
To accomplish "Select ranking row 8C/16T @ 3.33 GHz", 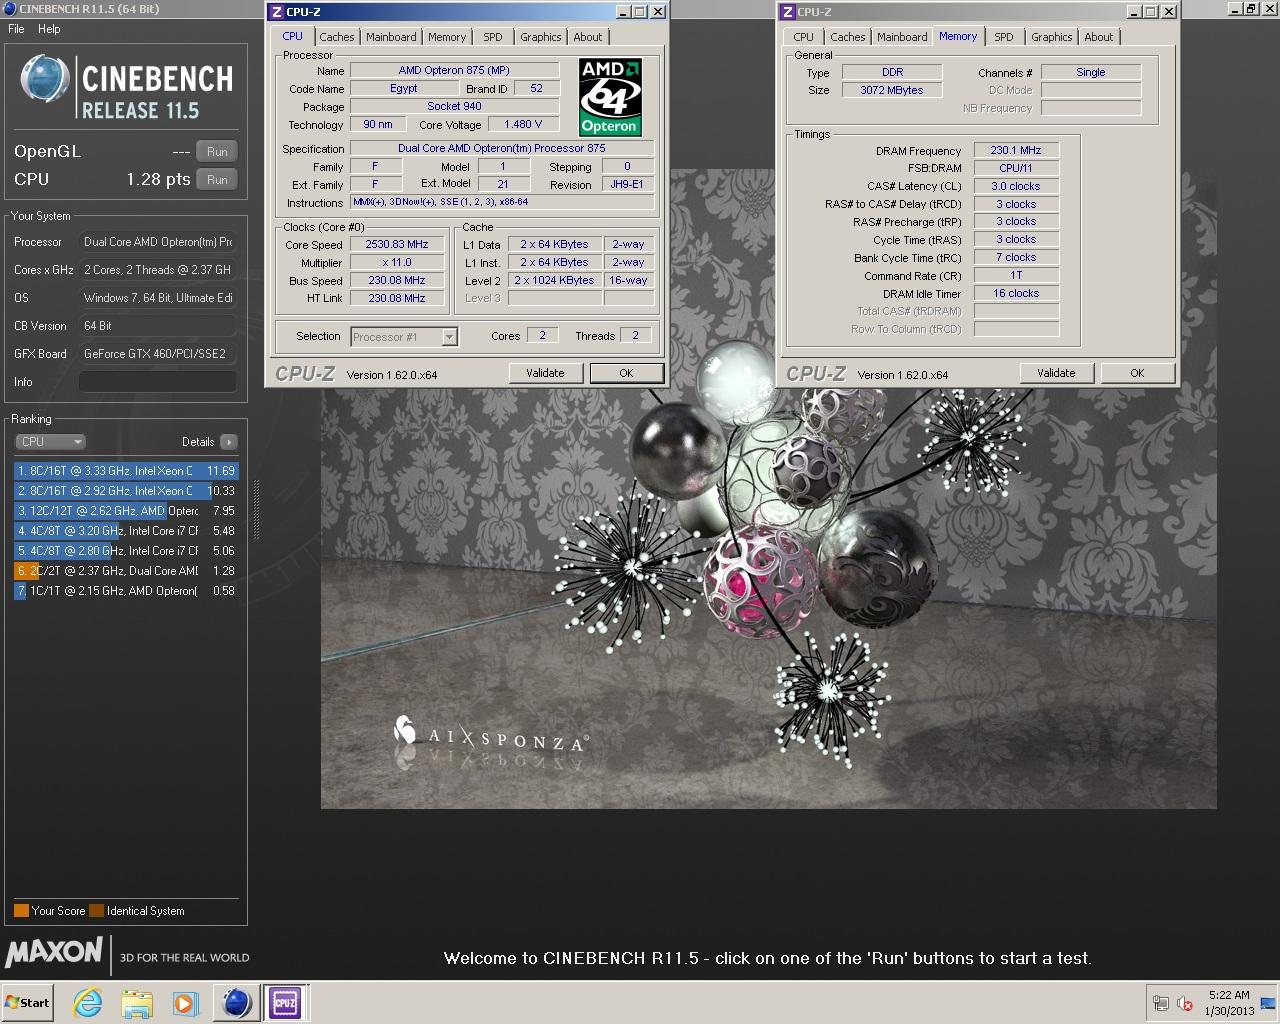I will (126, 471).
